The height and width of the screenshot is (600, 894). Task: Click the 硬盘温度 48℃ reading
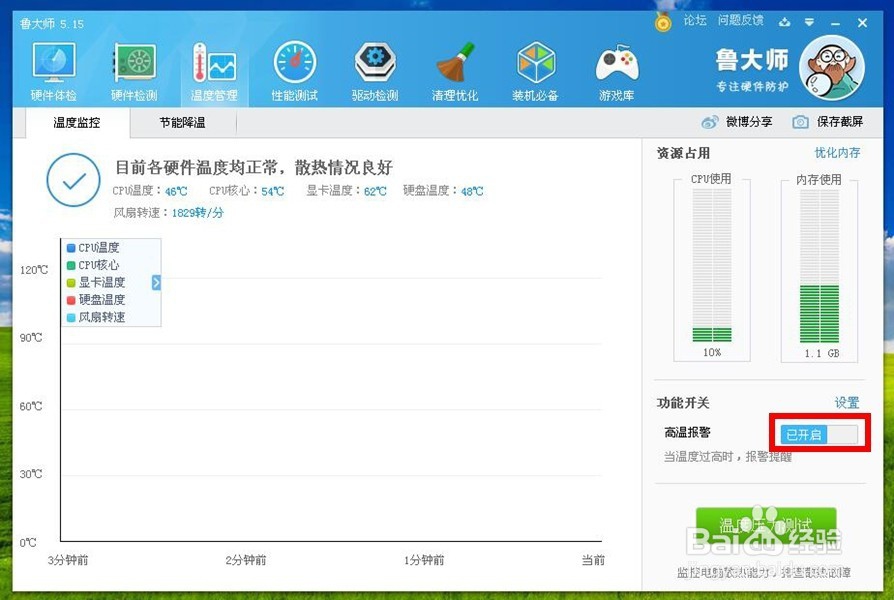coord(443,191)
